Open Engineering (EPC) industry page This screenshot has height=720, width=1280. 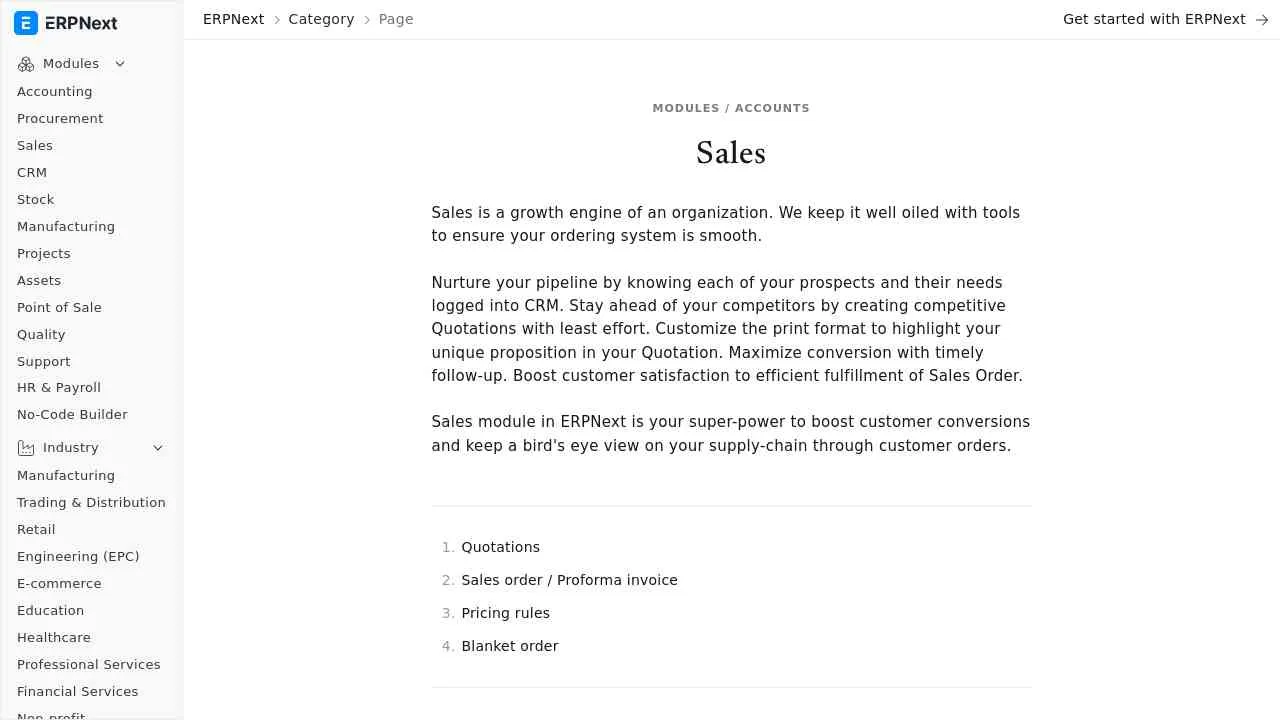pos(78,557)
